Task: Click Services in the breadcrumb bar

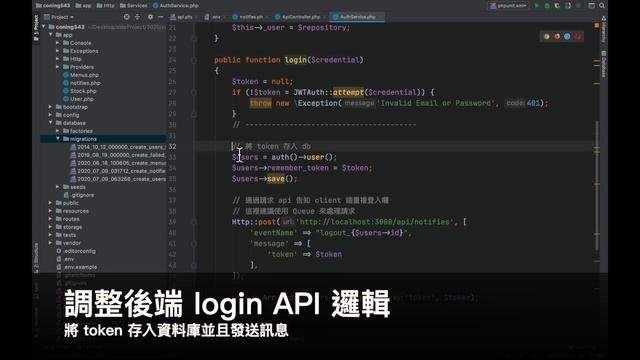Action: coord(134,6)
